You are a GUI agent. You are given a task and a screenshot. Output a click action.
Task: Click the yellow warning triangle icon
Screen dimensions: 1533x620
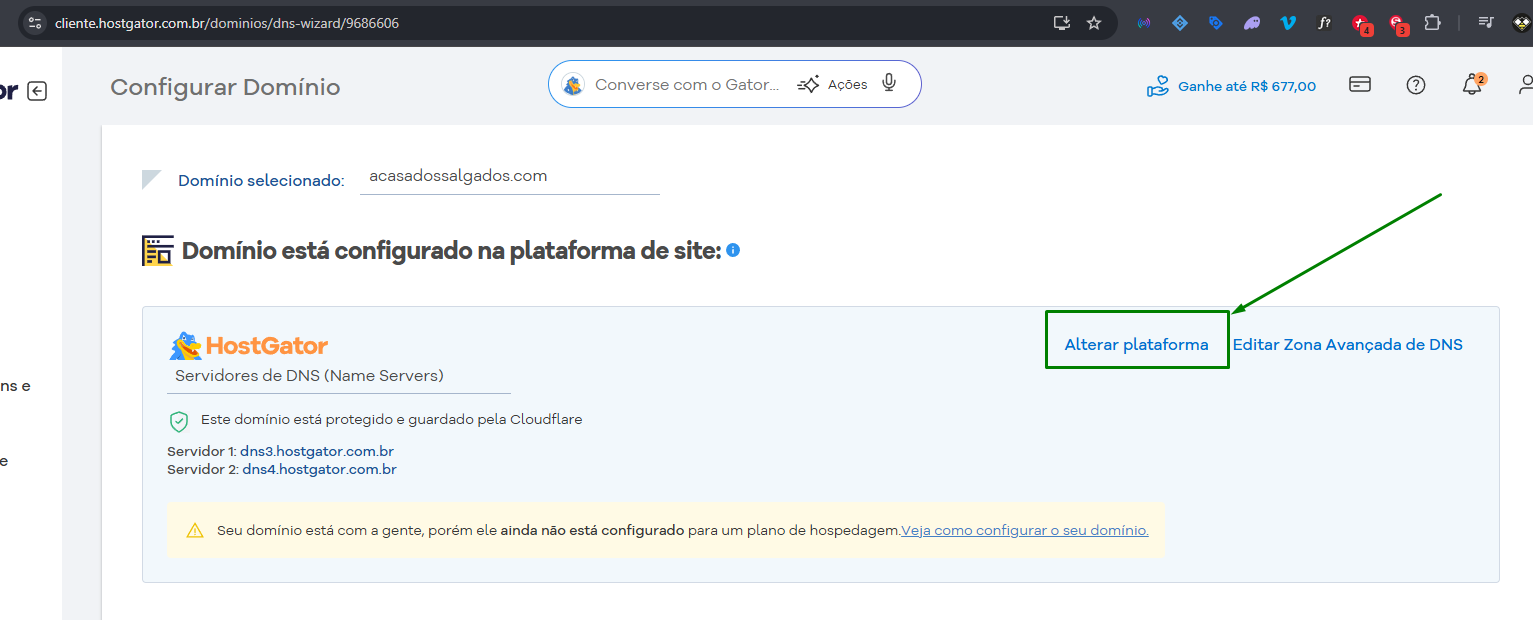tap(195, 530)
